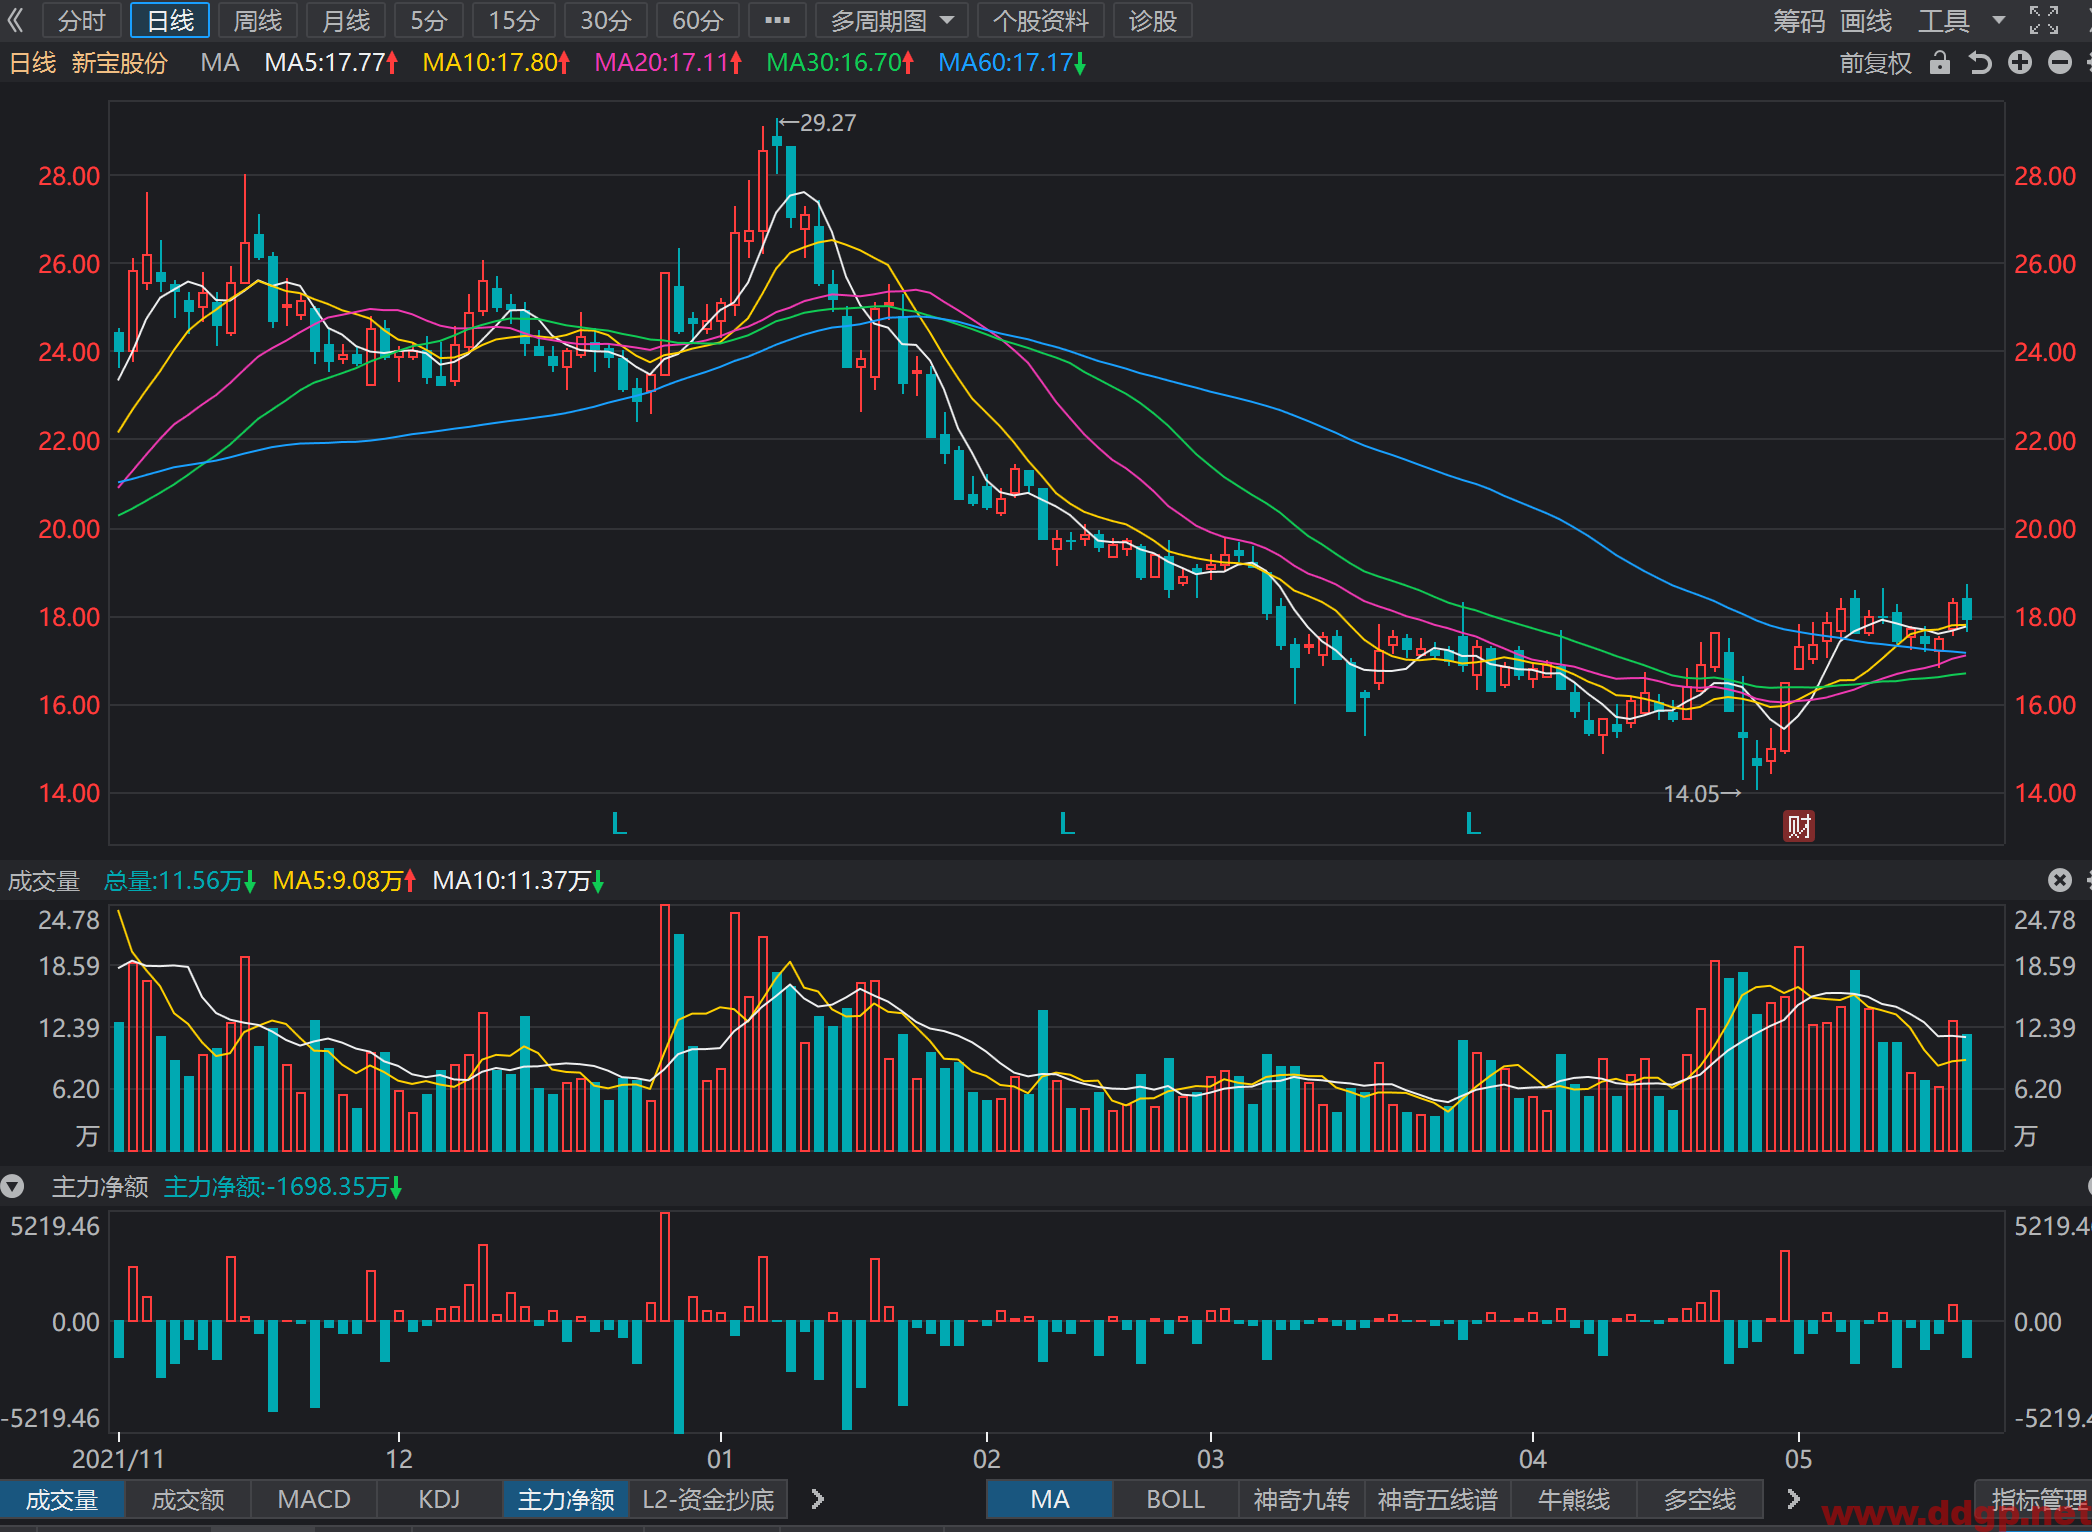
Task: Toggle the 筹码 chip distribution view
Action: pos(1798,20)
